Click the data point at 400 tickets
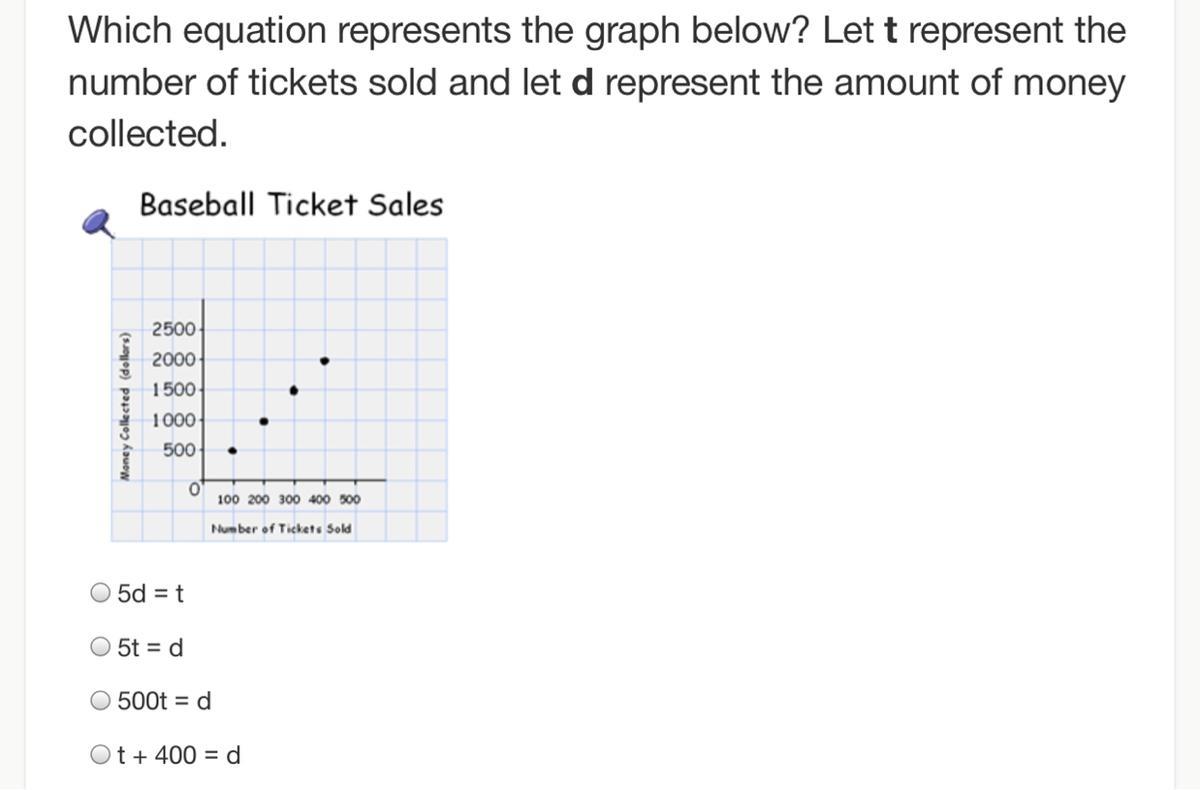 click(324, 360)
